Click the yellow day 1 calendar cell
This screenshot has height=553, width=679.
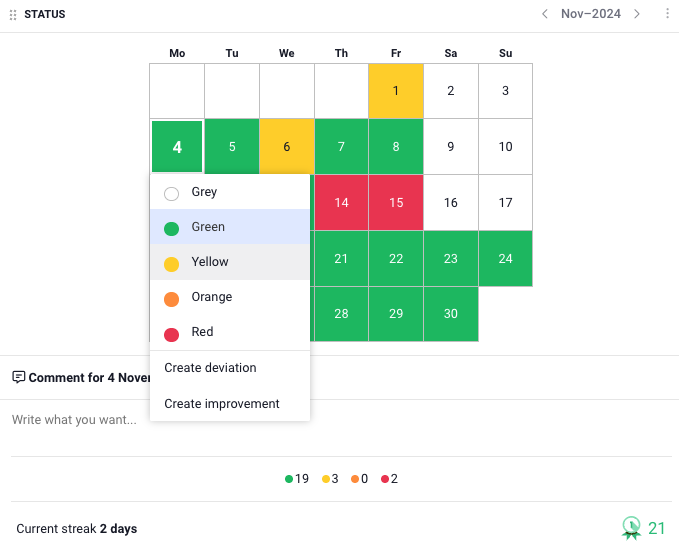pyautogui.click(x=396, y=91)
